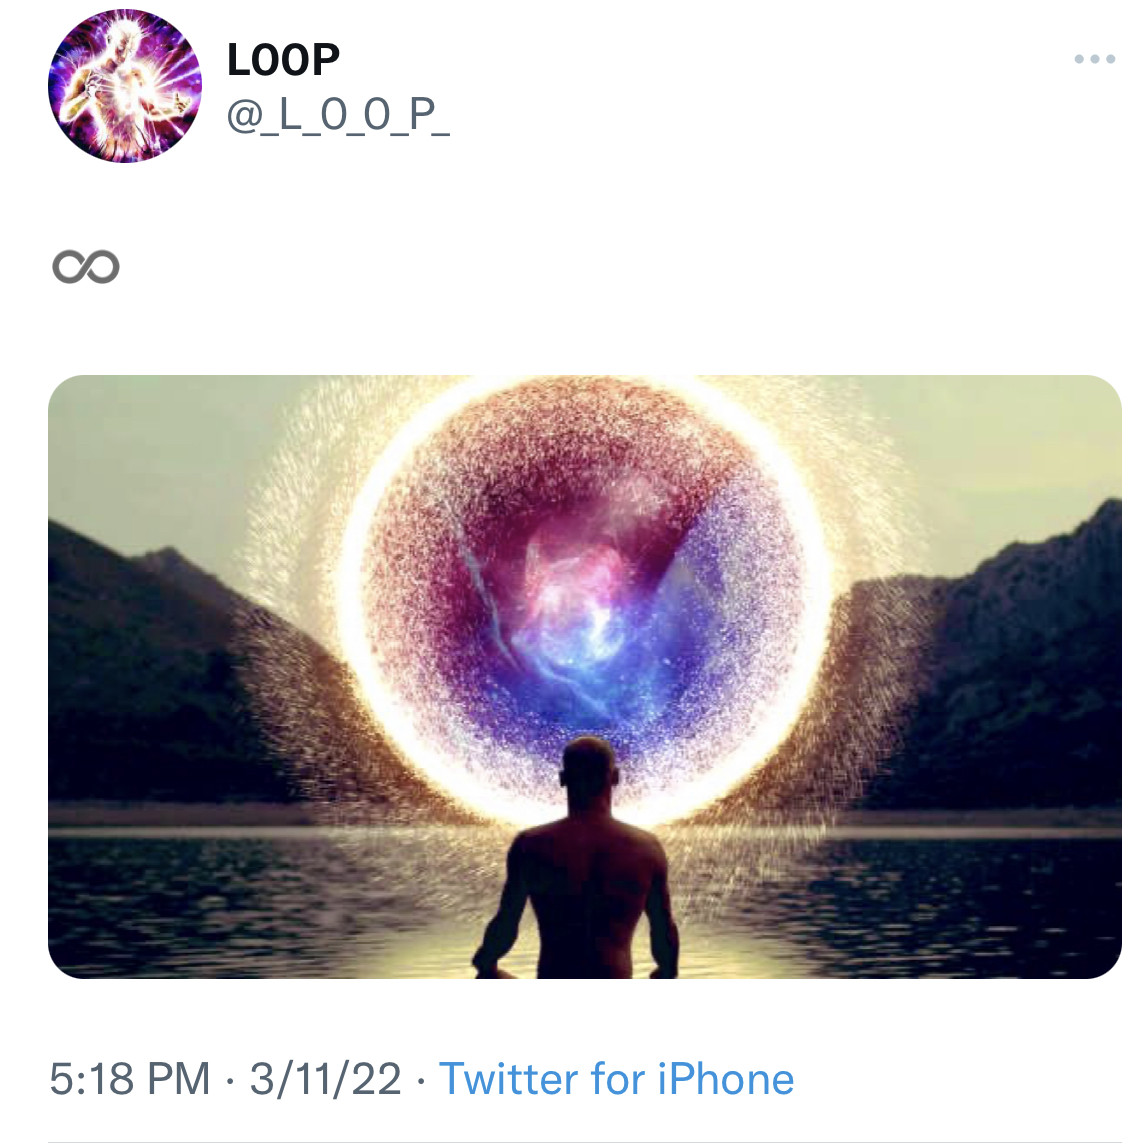Click the 5:18 PM timestamp
Viewport: 1145px width, 1146px height.
tap(129, 1080)
